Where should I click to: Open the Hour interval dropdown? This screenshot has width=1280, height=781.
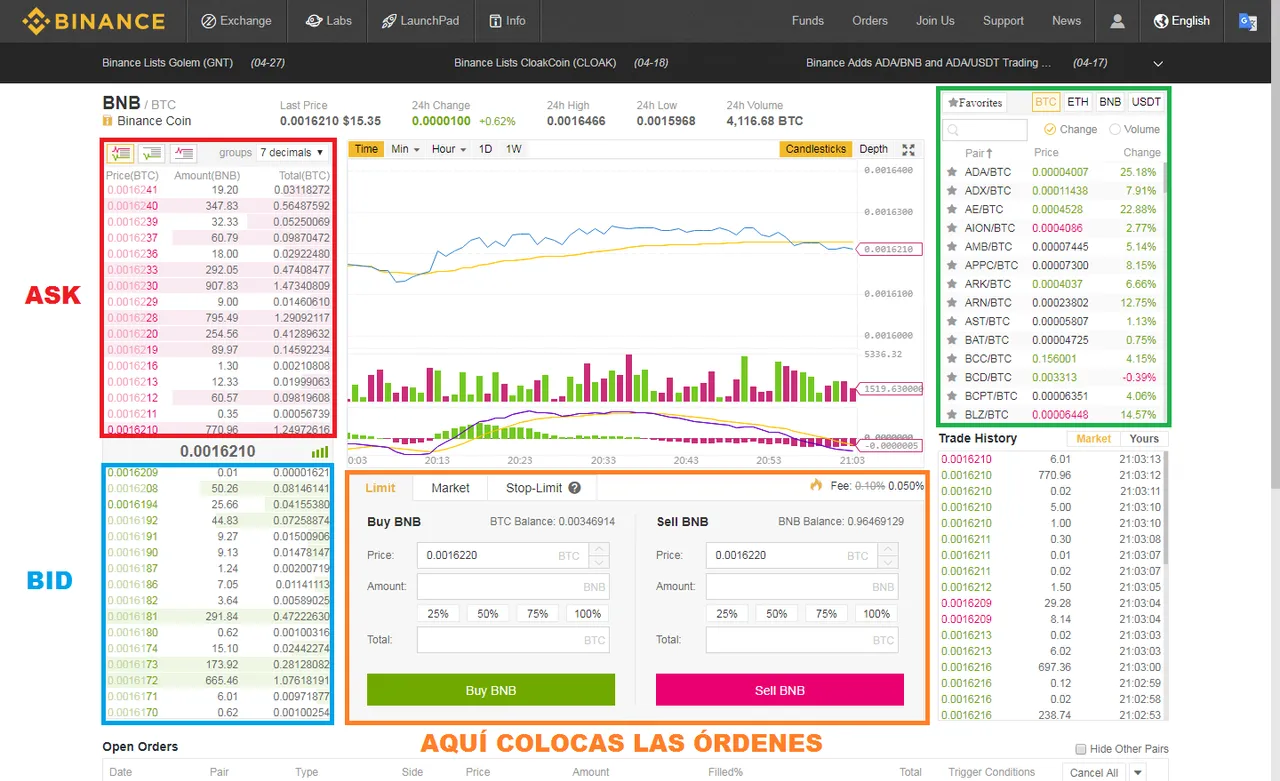(449, 149)
